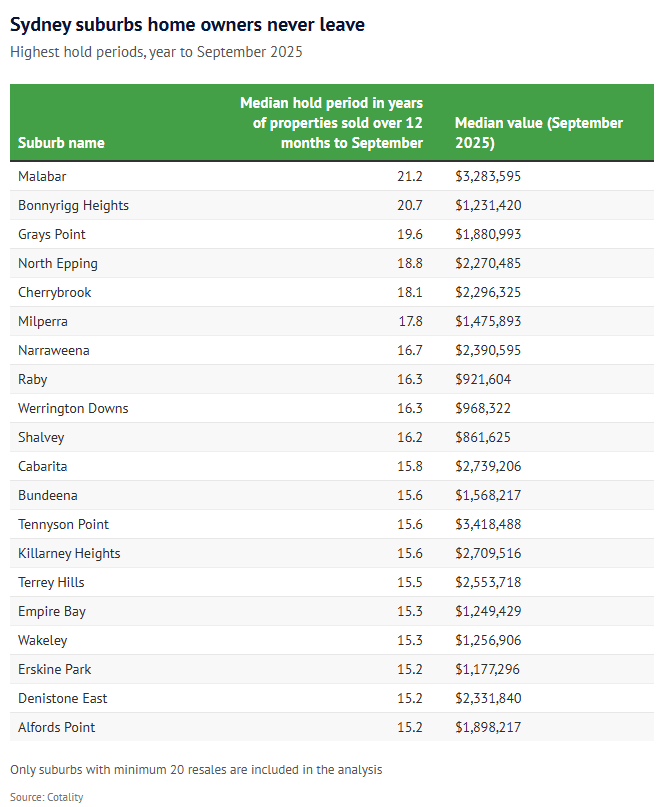Screen dimensions: 656x807
Task: Select Cabarita median value $2,739,206
Action: coord(488,466)
